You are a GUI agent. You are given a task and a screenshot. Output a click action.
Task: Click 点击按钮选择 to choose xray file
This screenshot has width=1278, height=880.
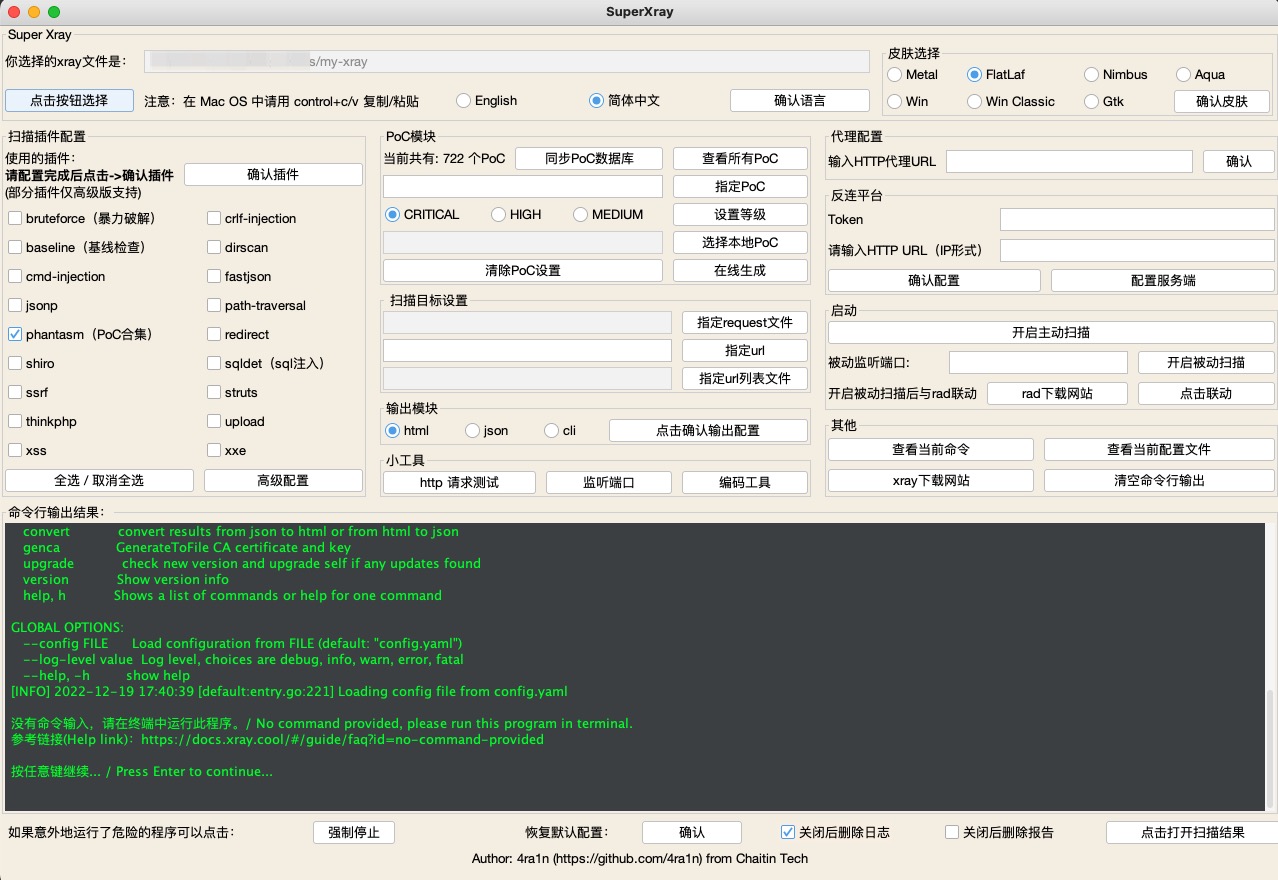[69, 100]
